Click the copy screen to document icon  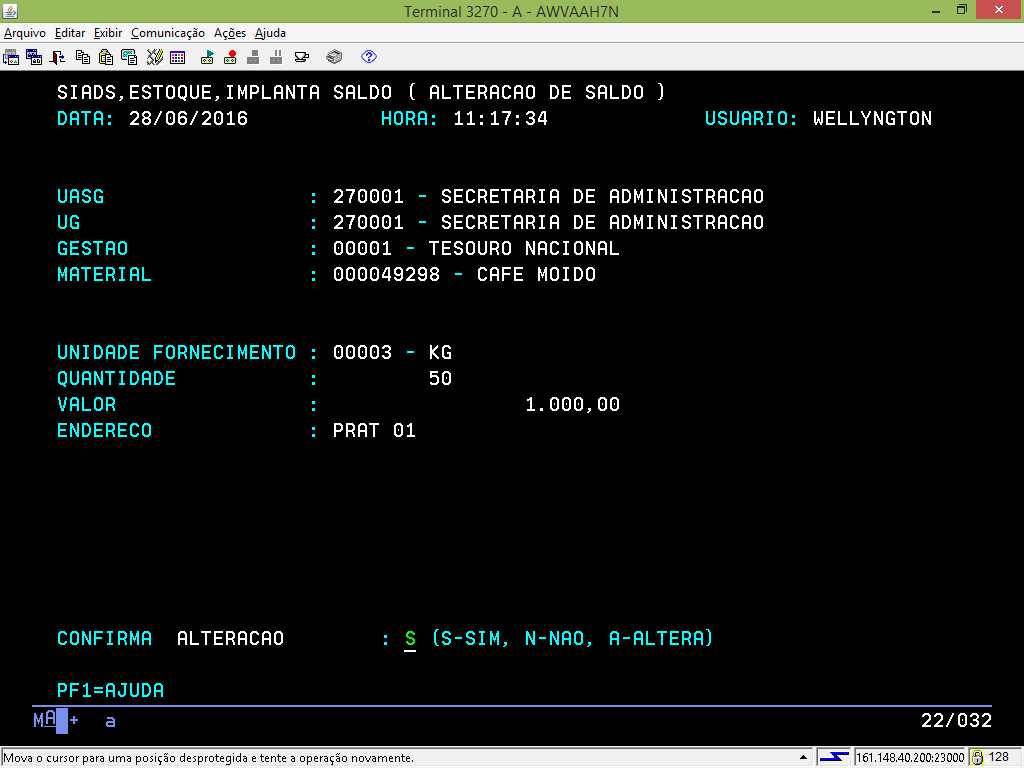point(129,57)
